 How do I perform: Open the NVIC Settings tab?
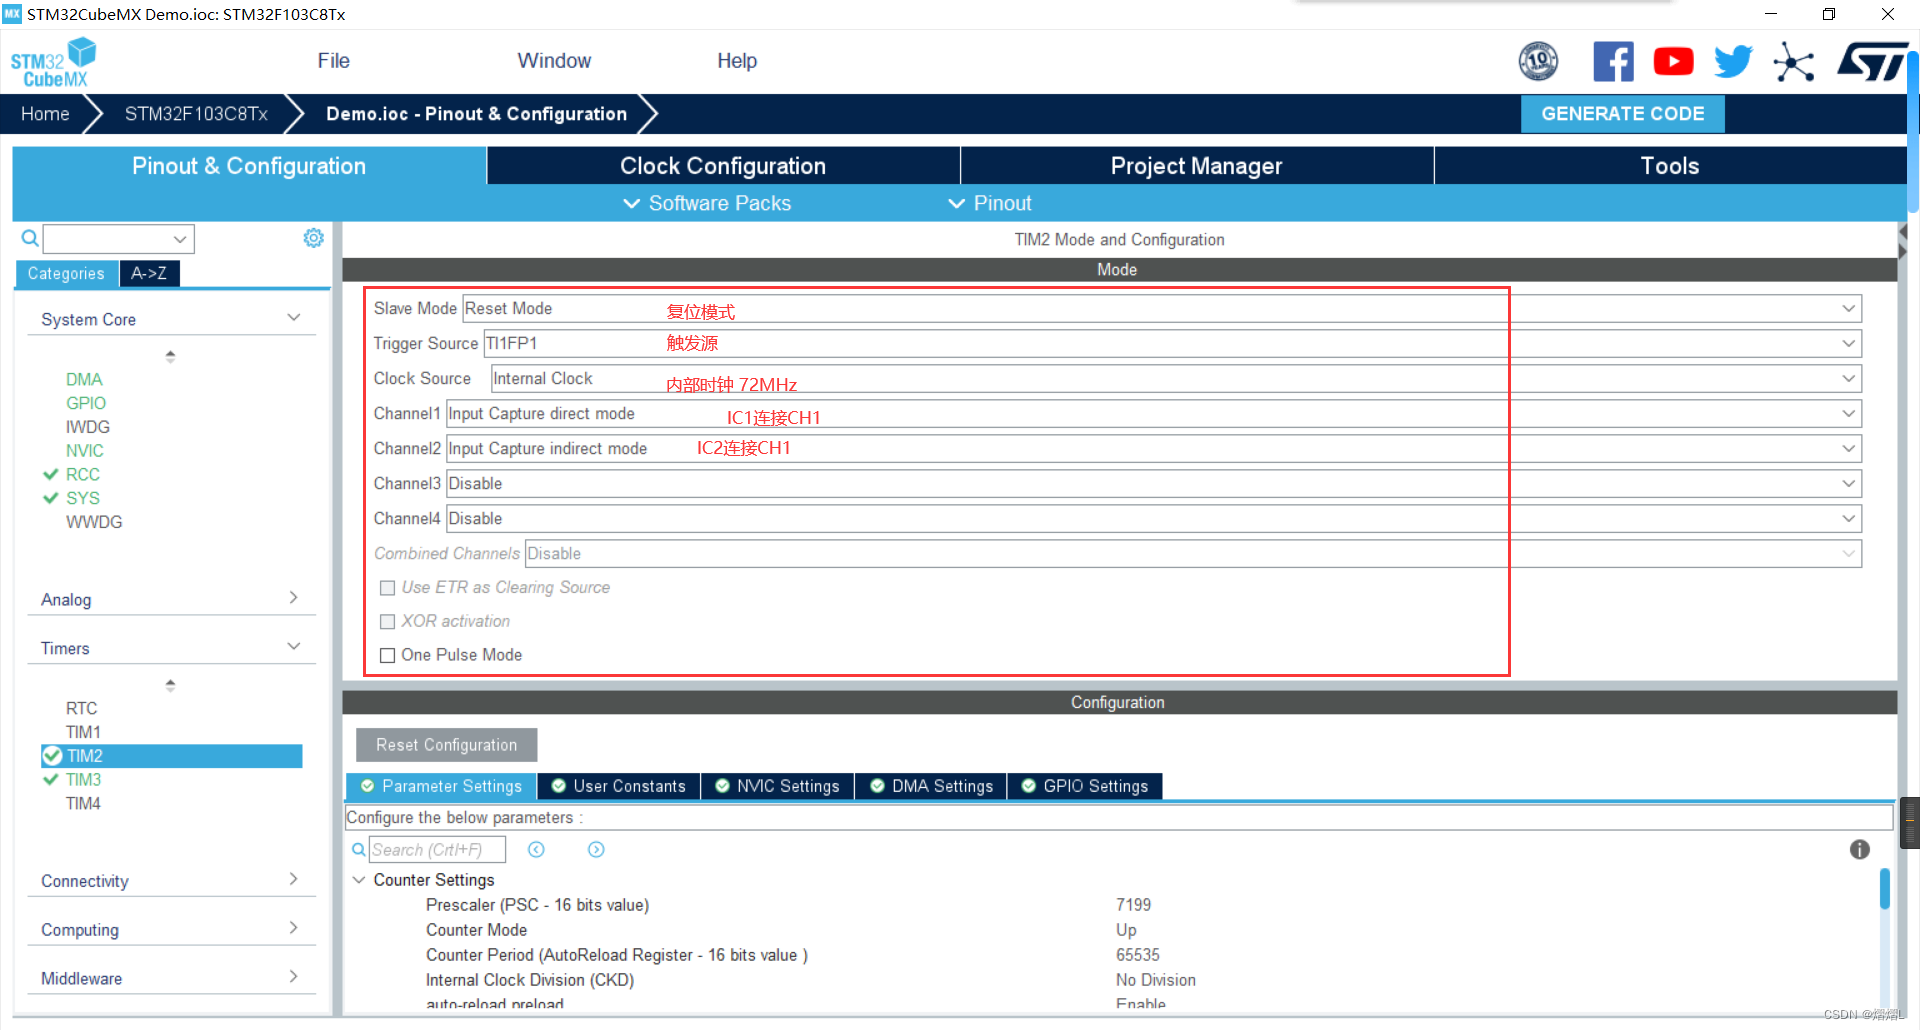tap(778, 786)
